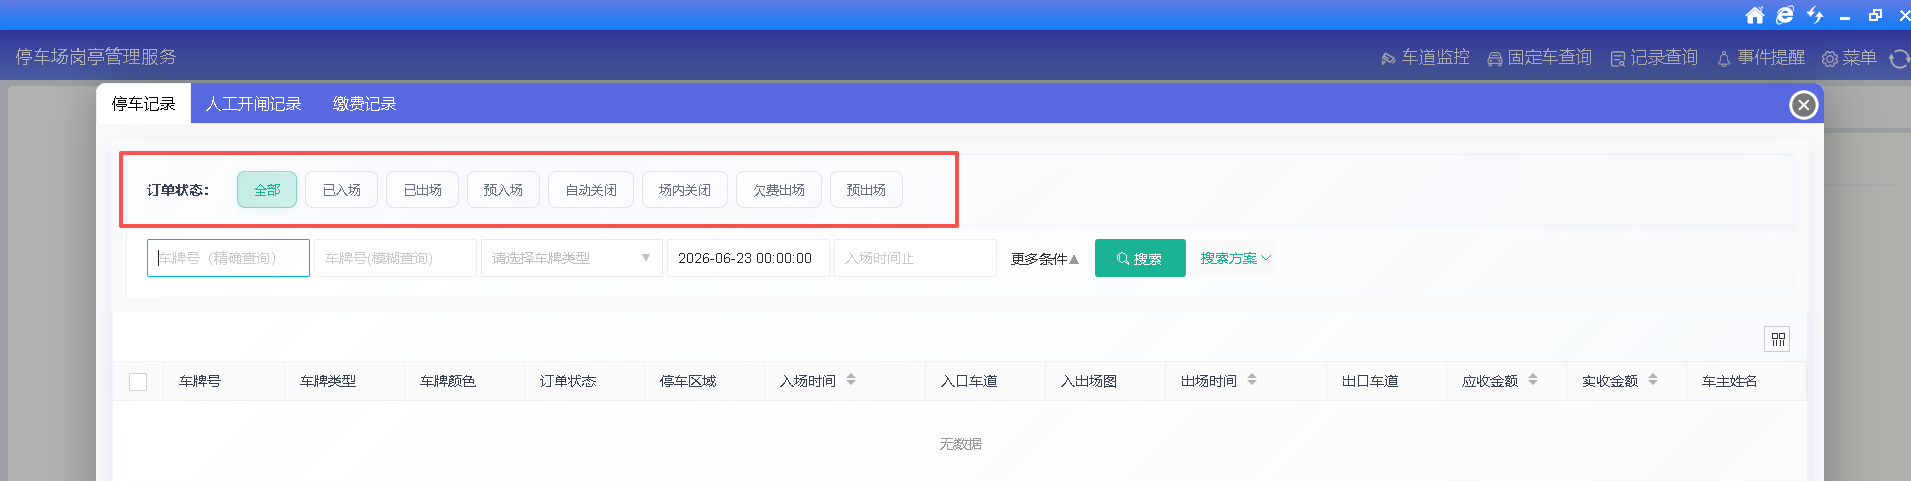Viewport: 1911px width, 481px height.
Task: Select the 预出场 order status filter
Action: tap(866, 190)
